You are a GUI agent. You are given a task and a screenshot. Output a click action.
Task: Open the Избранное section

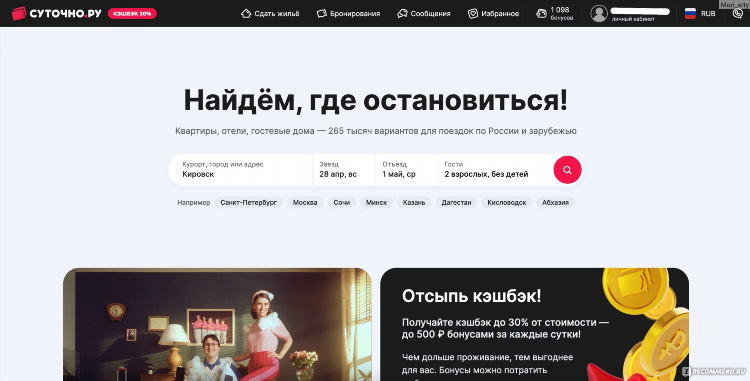pyautogui.click(x=494, y=13)
